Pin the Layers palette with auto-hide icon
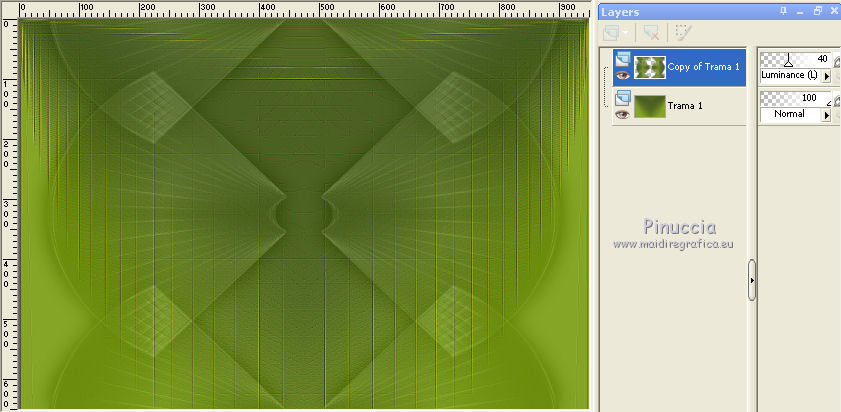Screen dimensions: 841x412 [x=784, y=11]
